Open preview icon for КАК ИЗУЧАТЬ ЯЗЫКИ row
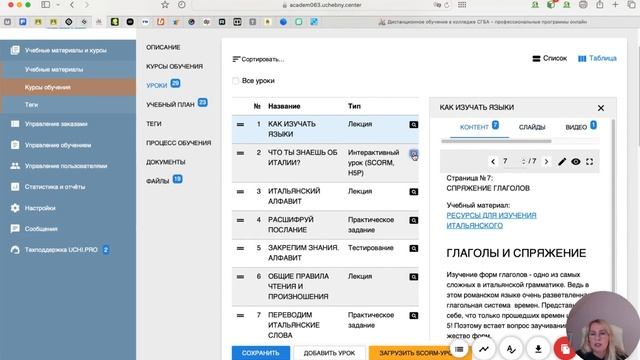 [x=413, y=124]
